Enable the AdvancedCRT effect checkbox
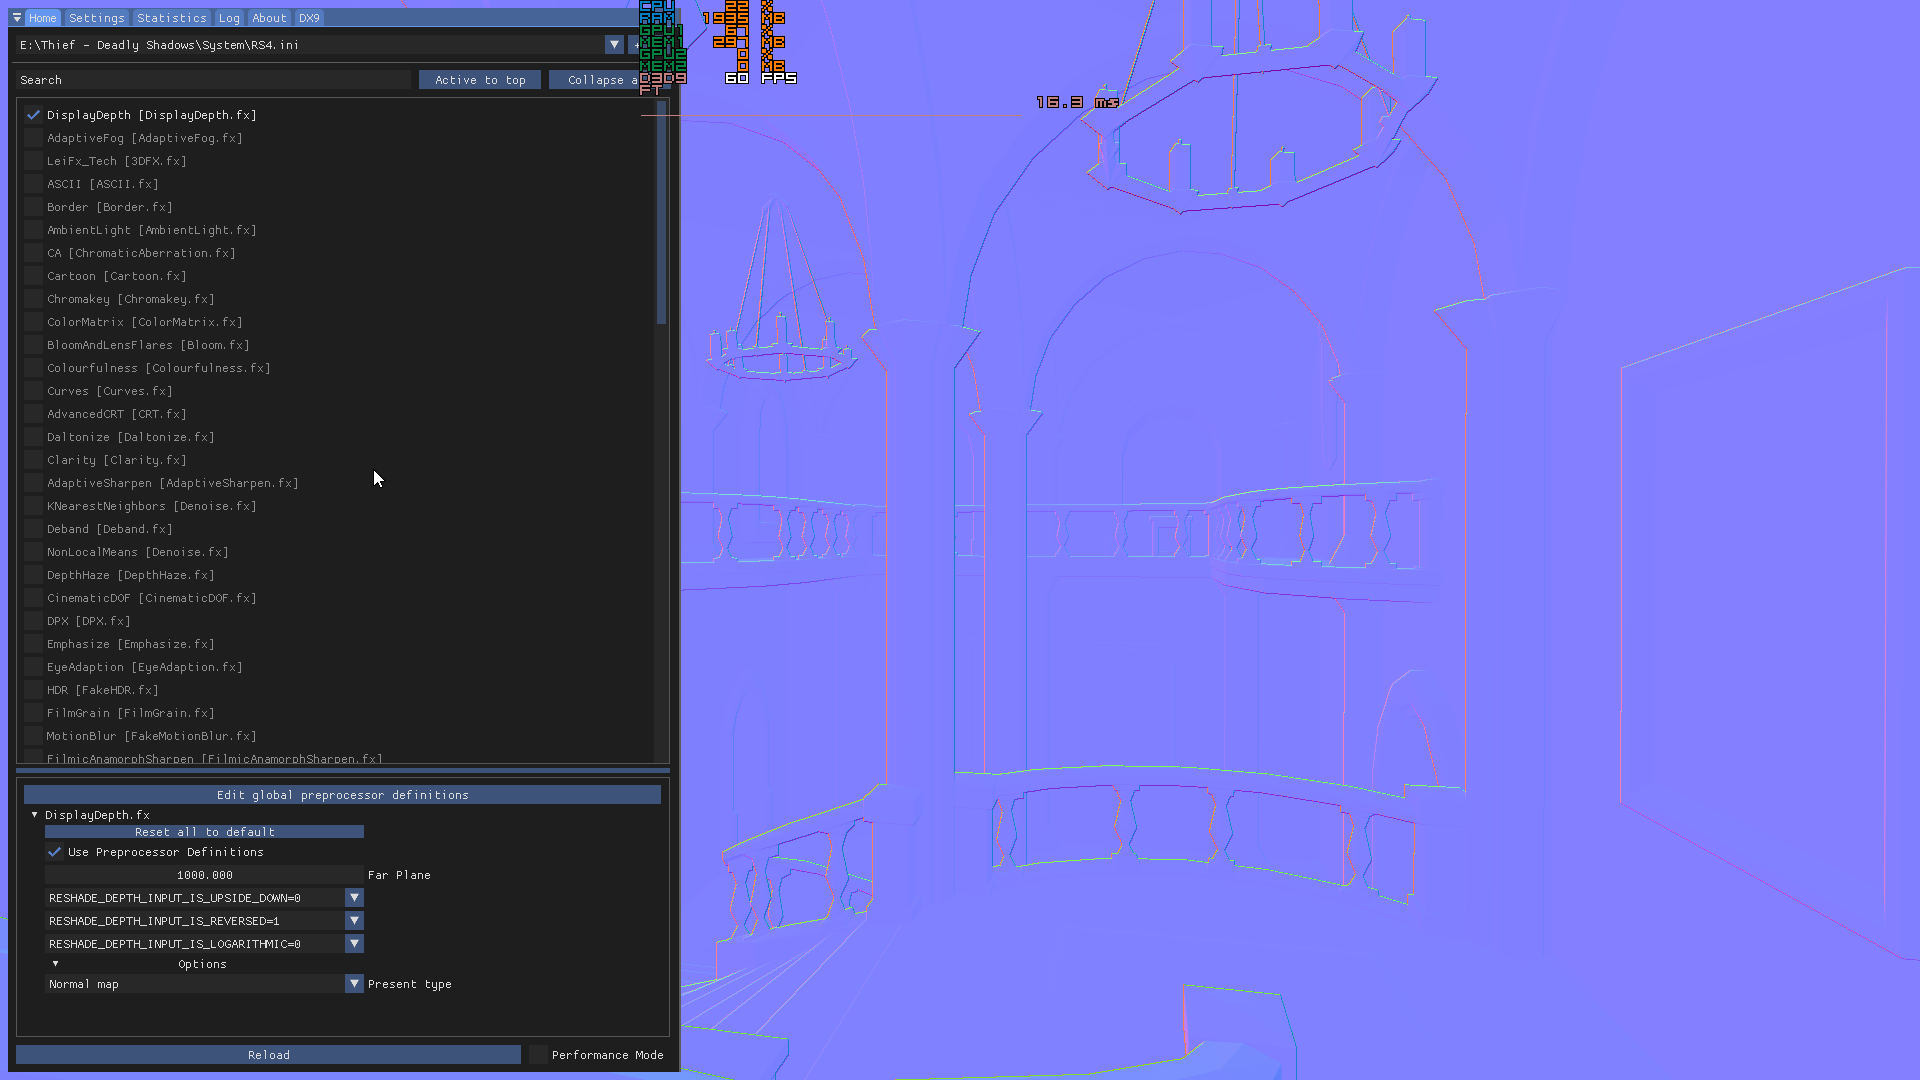1920x1080 pixels. coord(33,414)
